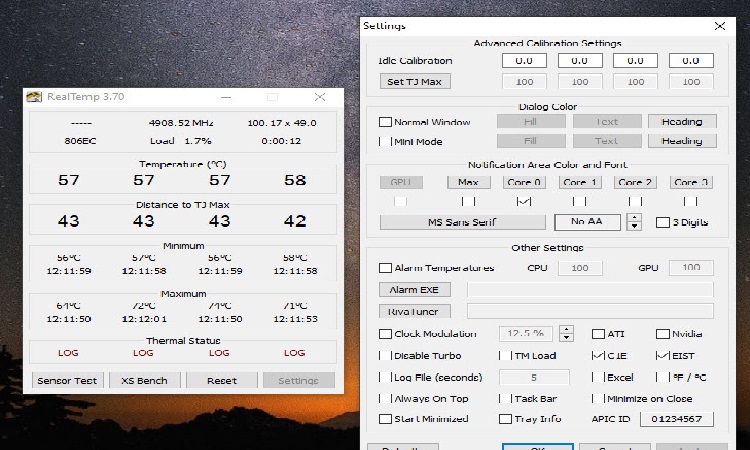
Task: Close the RealTemp 3.70 window
Action: point(320,97)
